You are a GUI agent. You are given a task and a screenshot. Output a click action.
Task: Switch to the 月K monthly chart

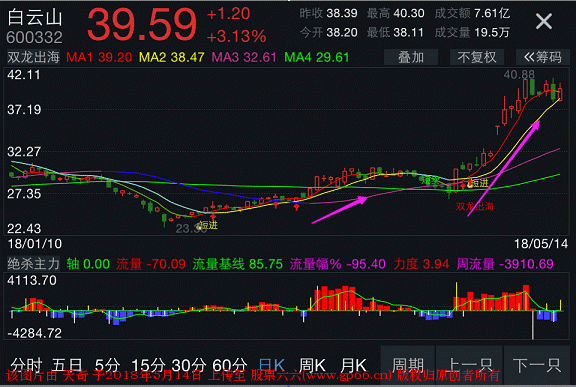coord(353,365)
